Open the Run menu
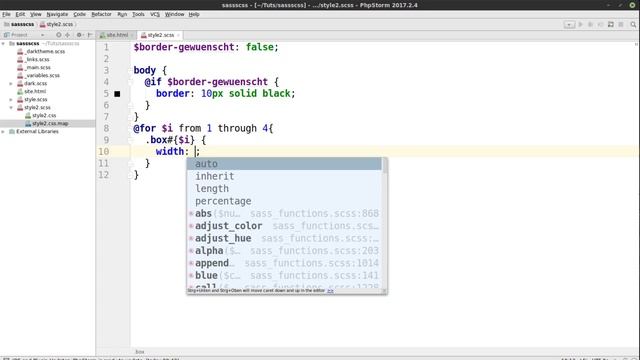640x360 pixels. pyautogui.click(x=122, y=14)
